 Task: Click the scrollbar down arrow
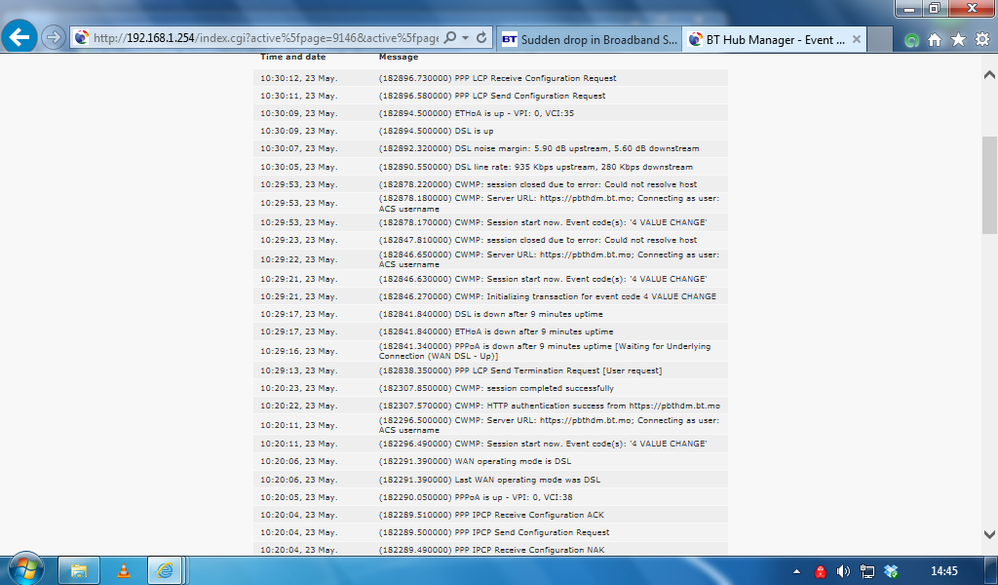[989, 535]
